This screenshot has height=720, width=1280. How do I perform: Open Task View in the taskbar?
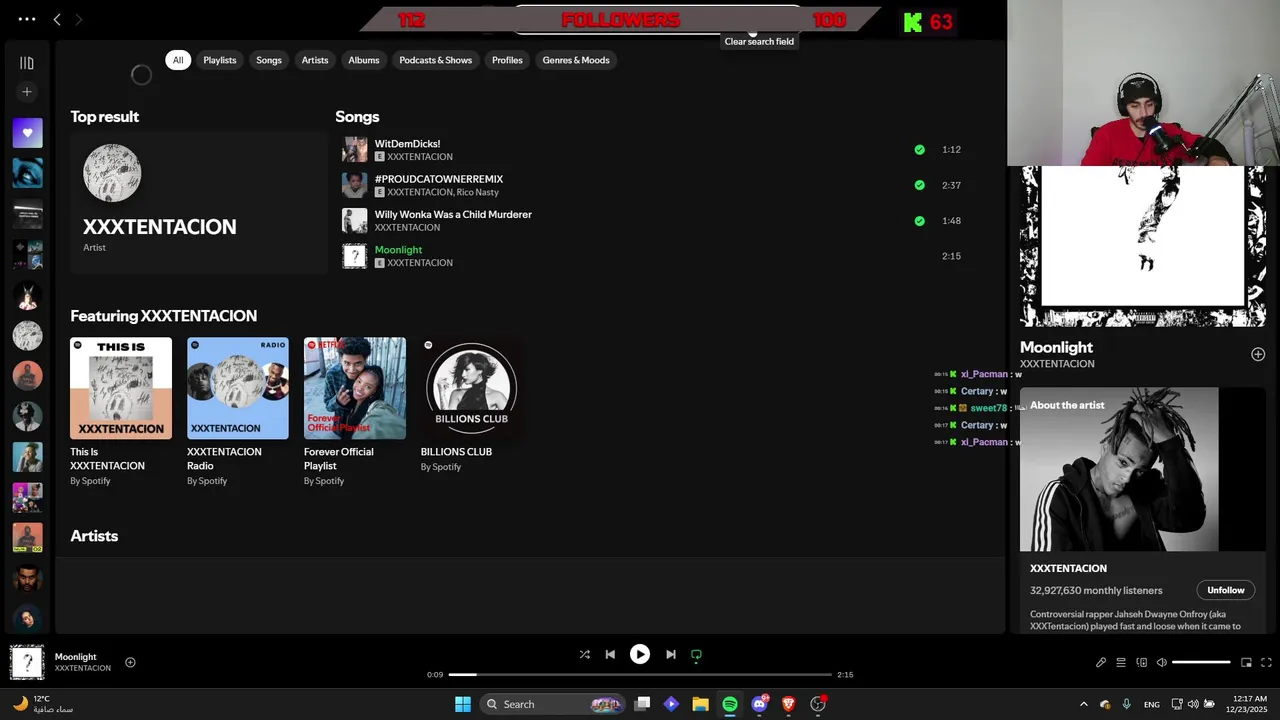tap(643, 704)
